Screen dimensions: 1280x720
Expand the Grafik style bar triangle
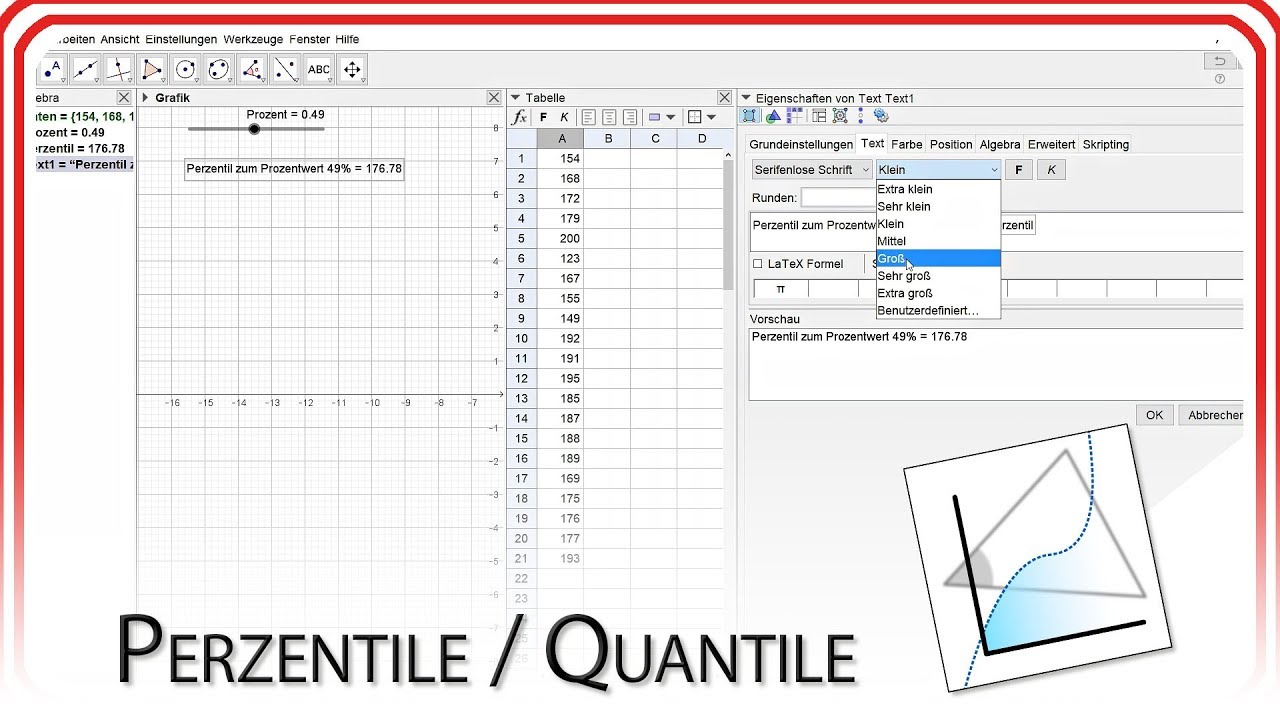click(145, 98)
